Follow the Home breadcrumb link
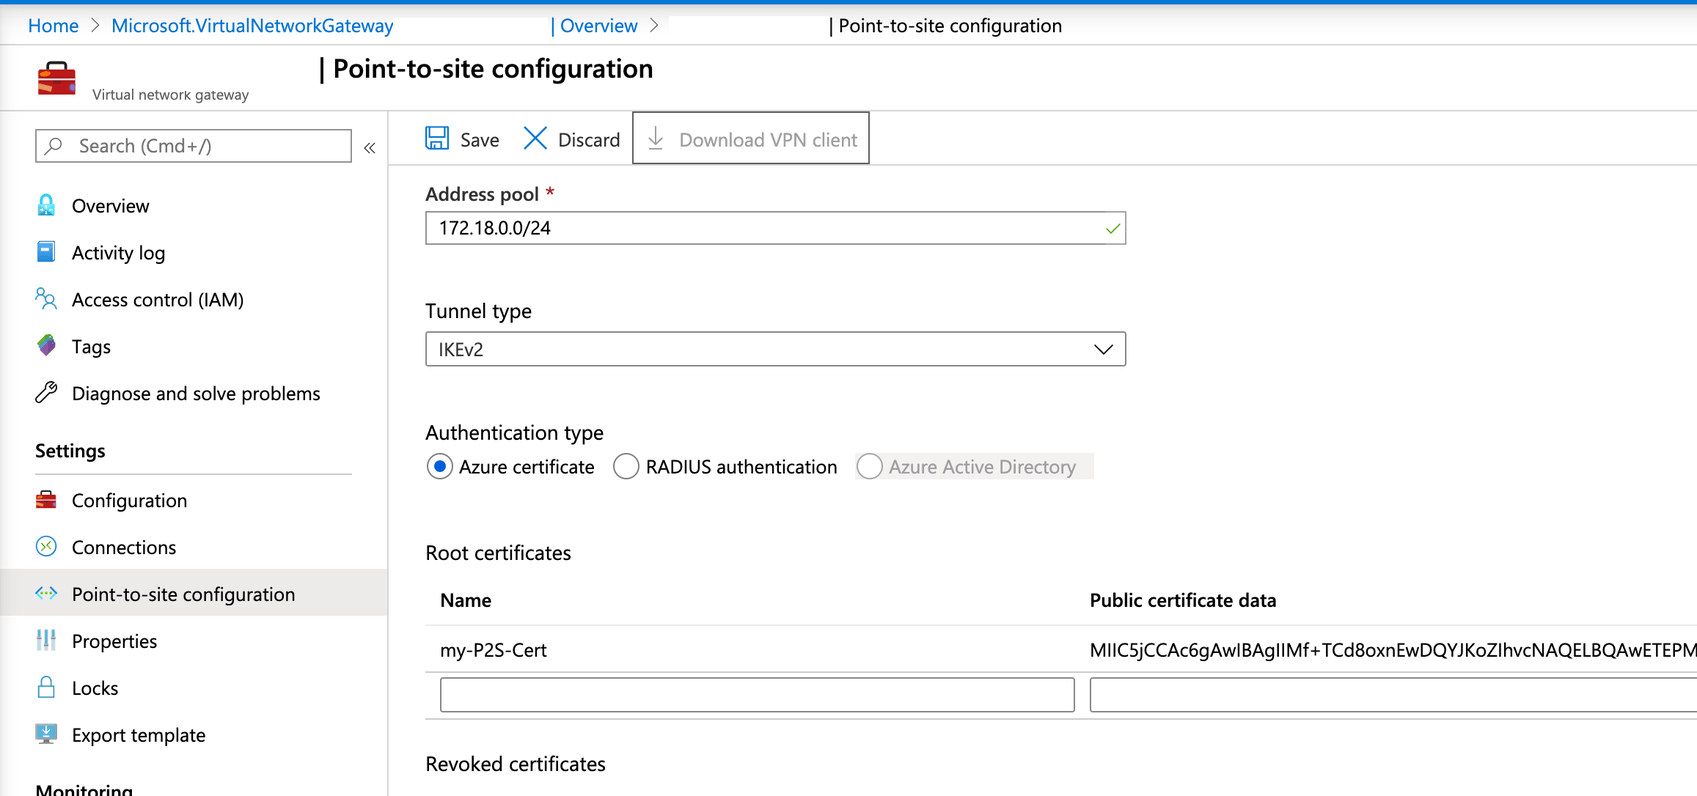The image size is (1697, 796). (x=53, y=26)
